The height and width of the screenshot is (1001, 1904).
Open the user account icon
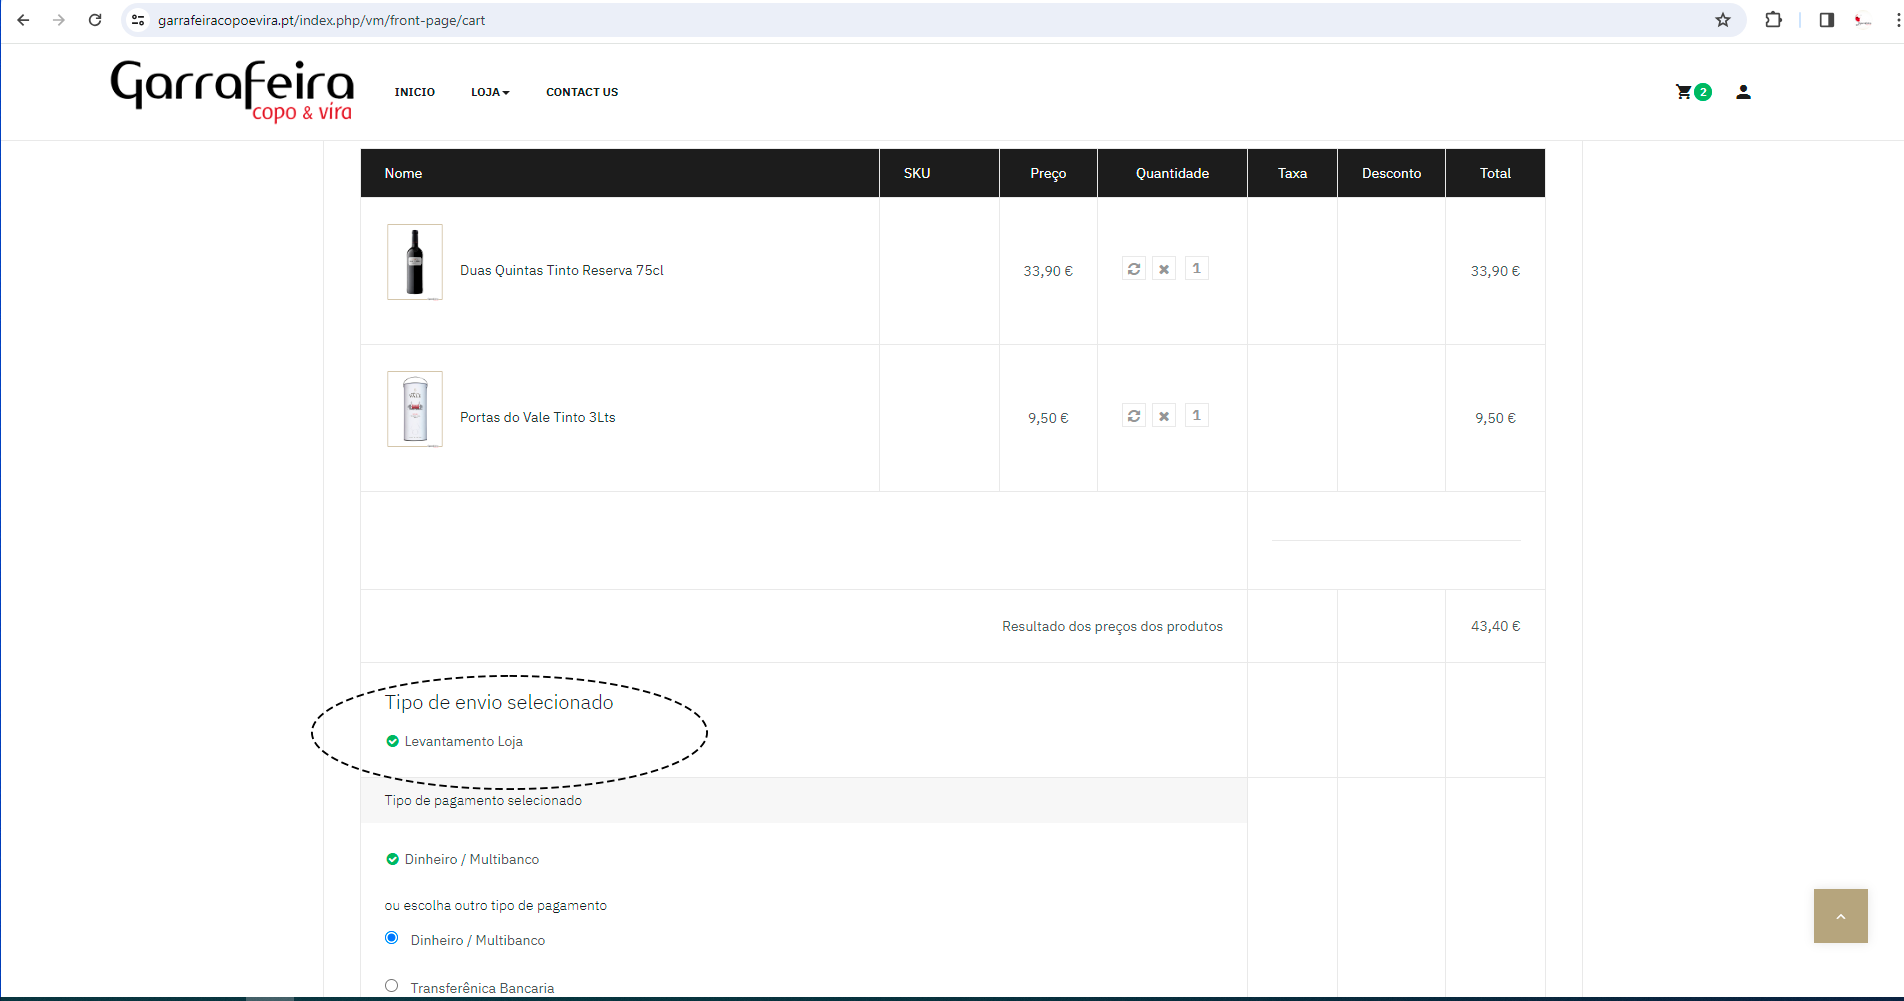(1743, 92)
